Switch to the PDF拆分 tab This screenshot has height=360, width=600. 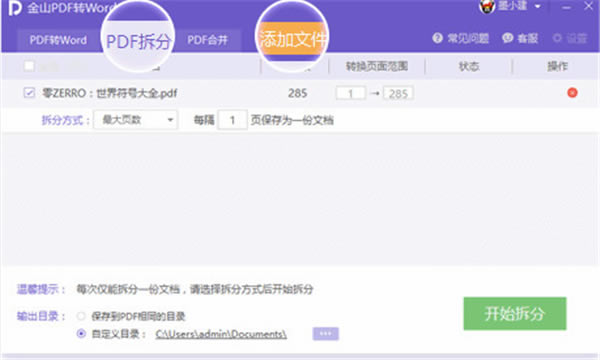click(x=138, y=41)
